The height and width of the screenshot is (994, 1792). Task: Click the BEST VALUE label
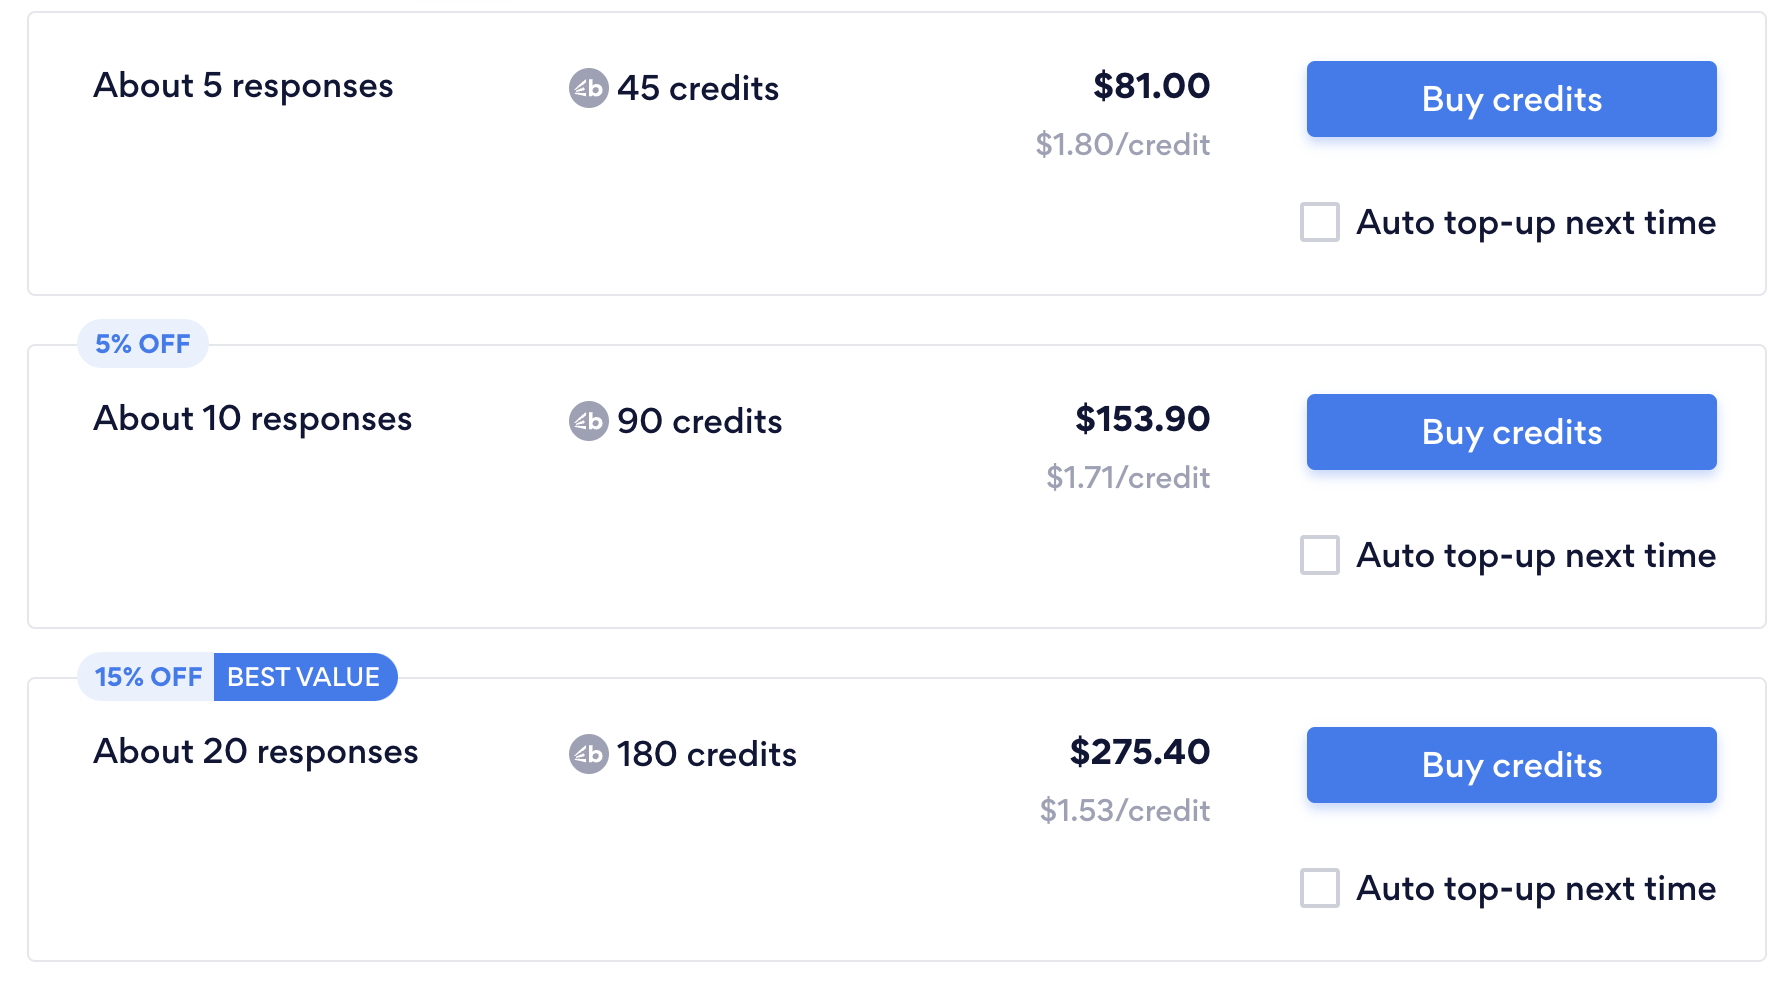[x=304, y=677]
